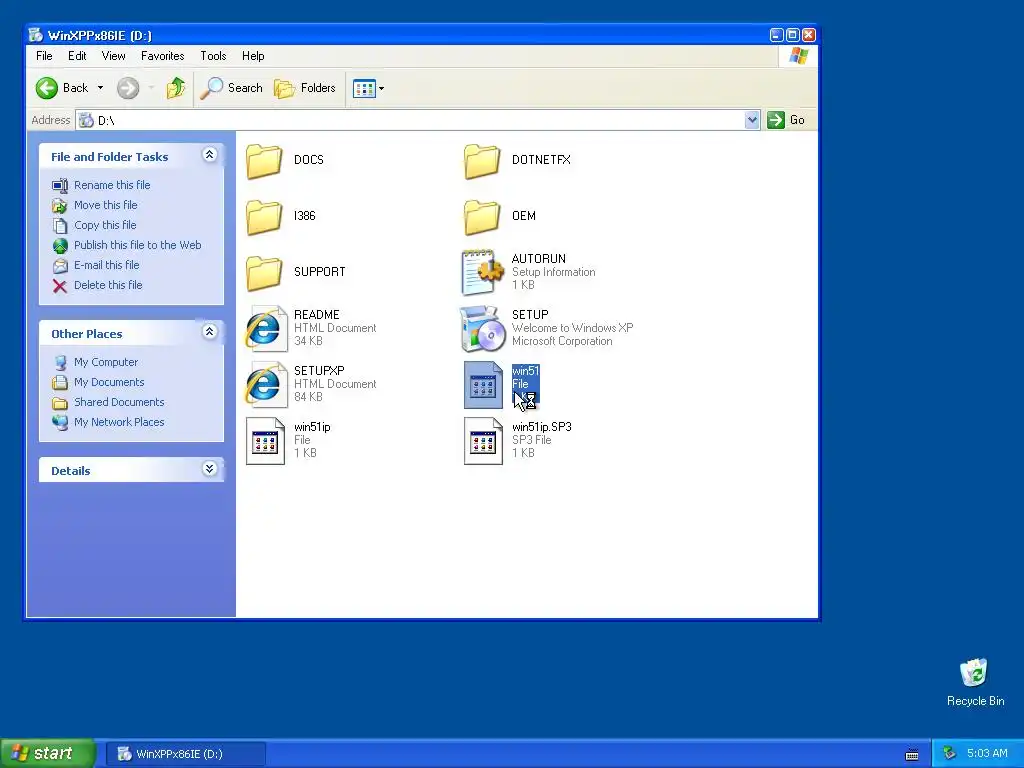
Task: Click Rename this file link
Action: tap(112, 185)
